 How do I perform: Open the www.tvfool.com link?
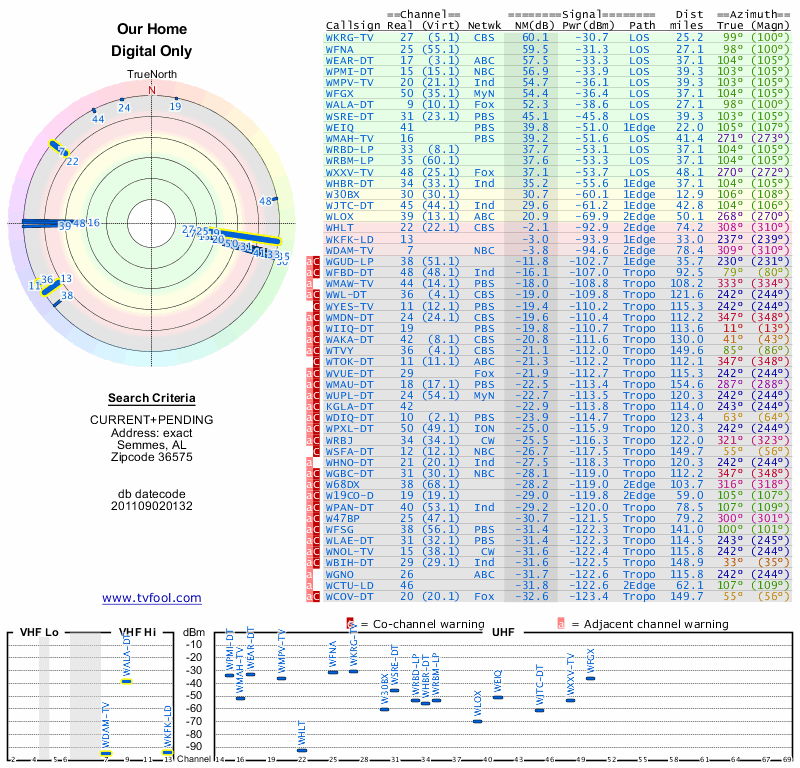click(x=152, y=598)
